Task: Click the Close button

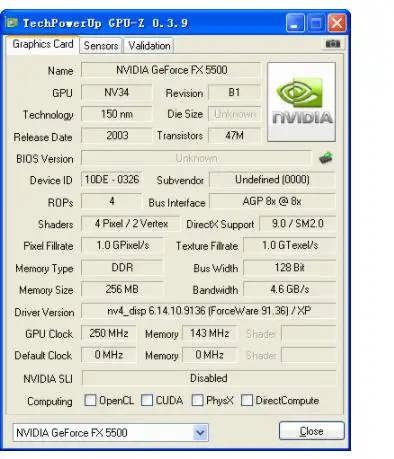Action: (x=311, y=431)
